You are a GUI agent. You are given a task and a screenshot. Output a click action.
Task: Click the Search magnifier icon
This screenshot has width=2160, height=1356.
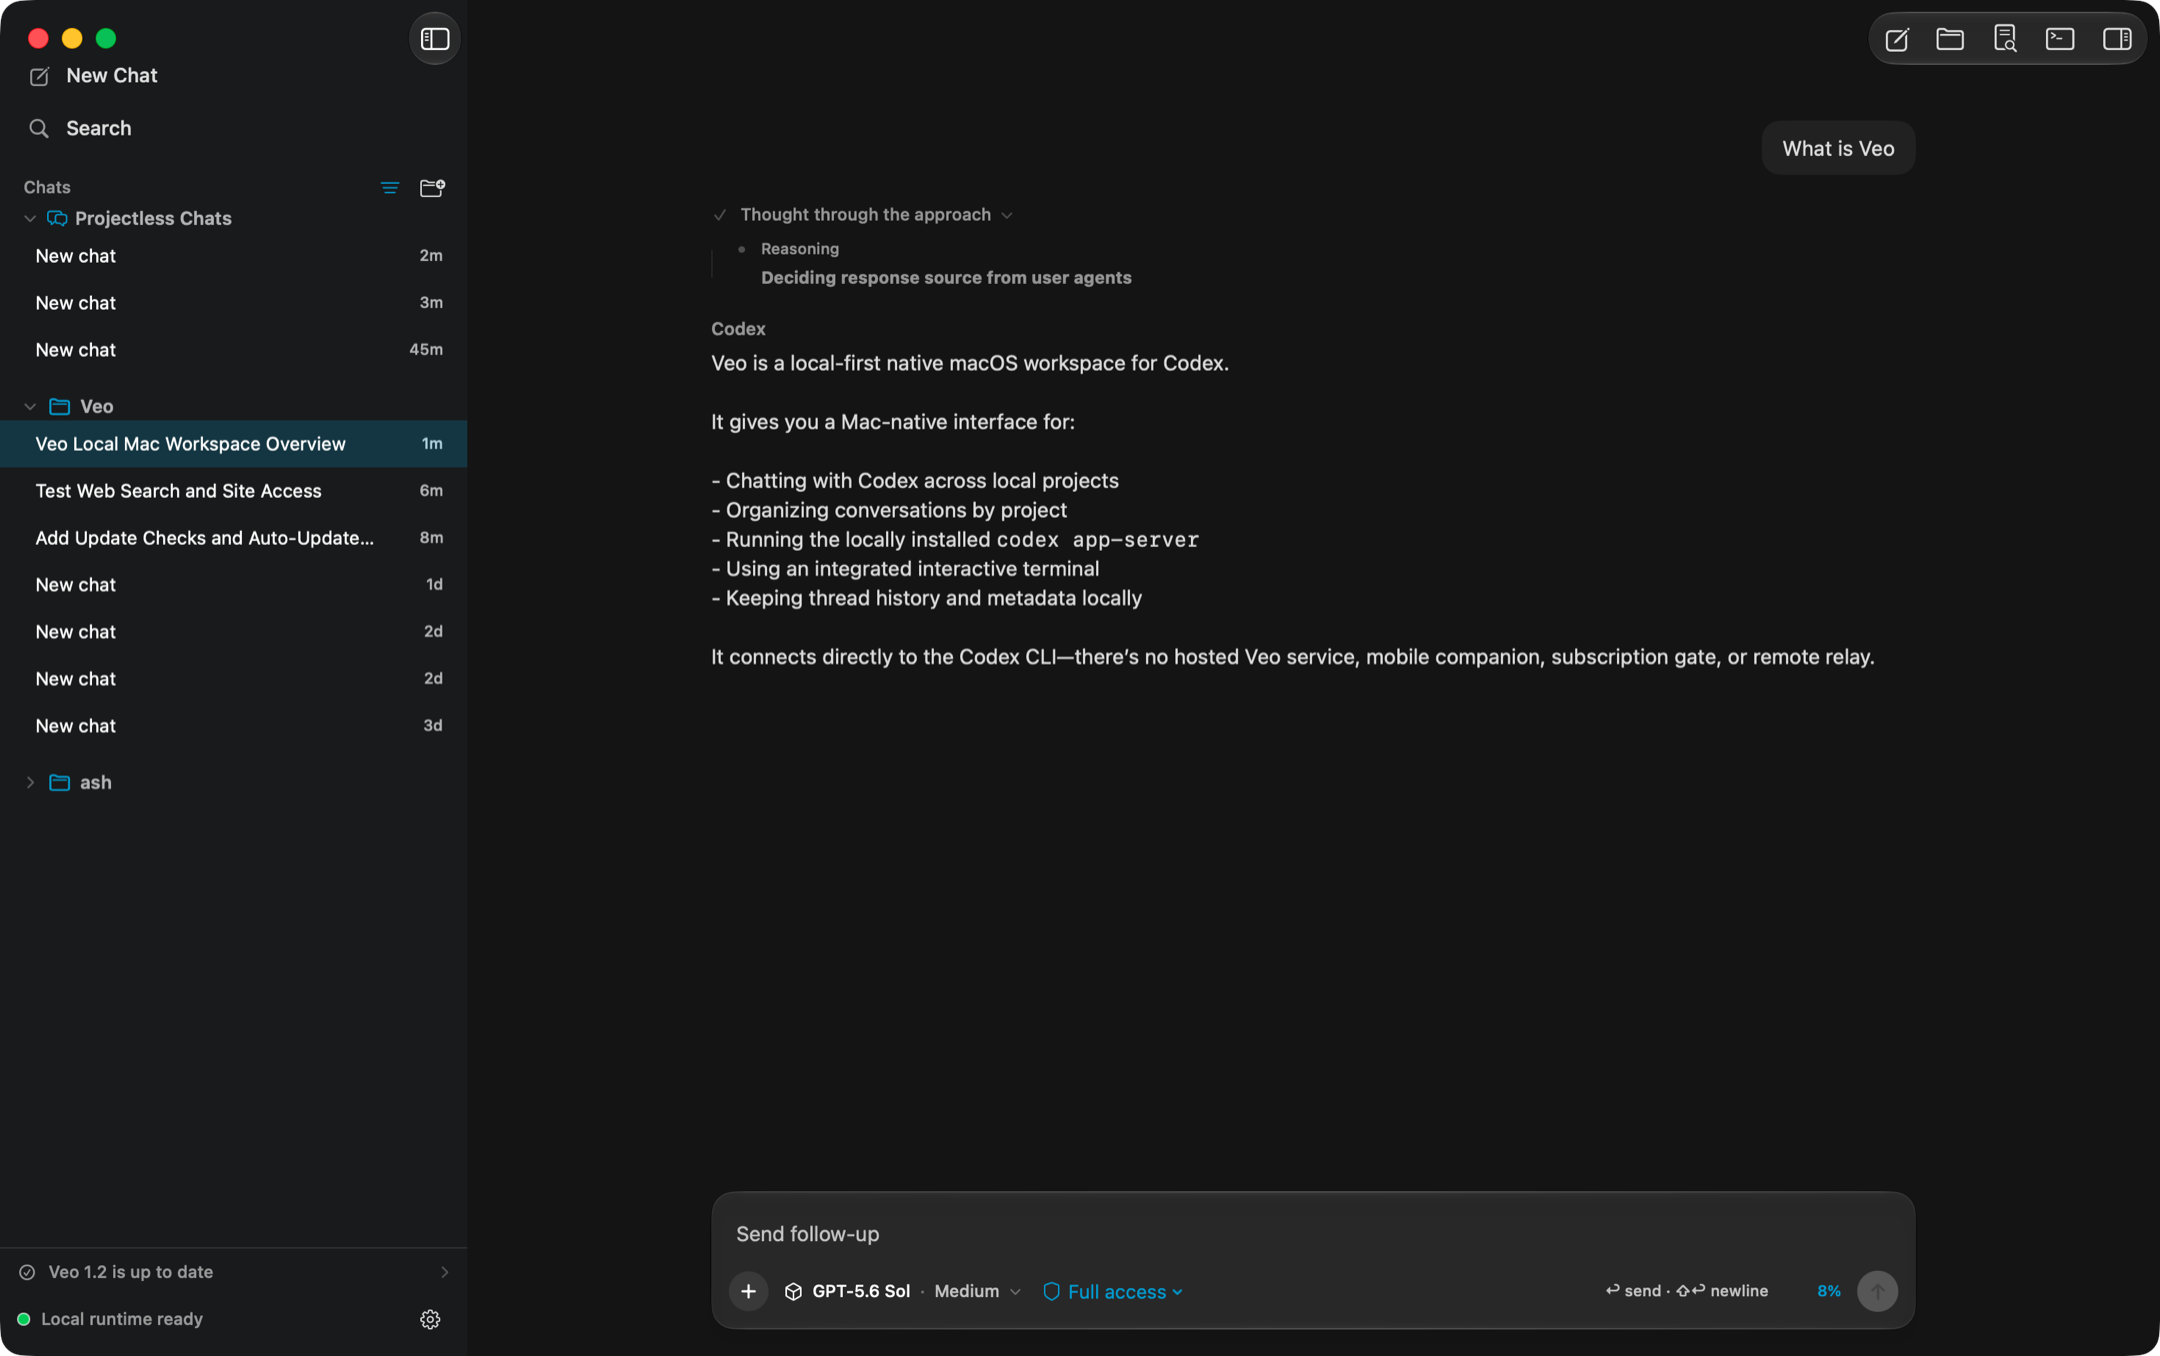[x=39, y=128]
